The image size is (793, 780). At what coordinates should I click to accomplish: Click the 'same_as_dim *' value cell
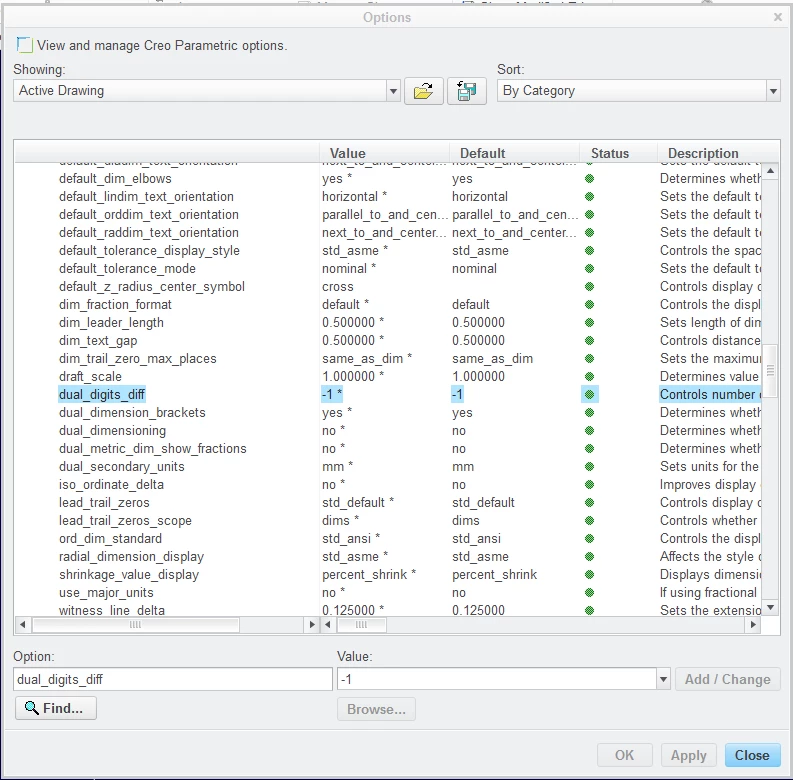[367, 359]
